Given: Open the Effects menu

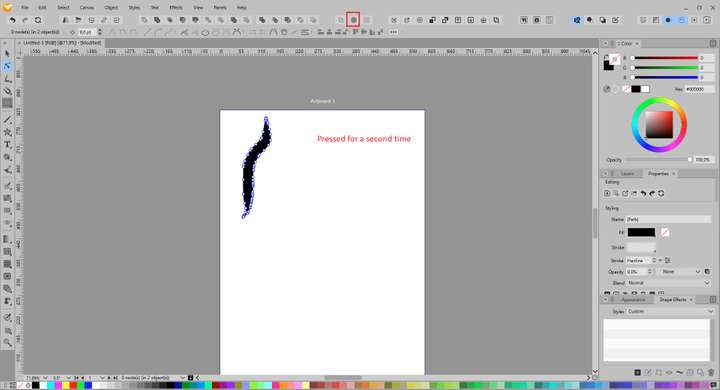Looking at the screenshot, I should [176, 8].
